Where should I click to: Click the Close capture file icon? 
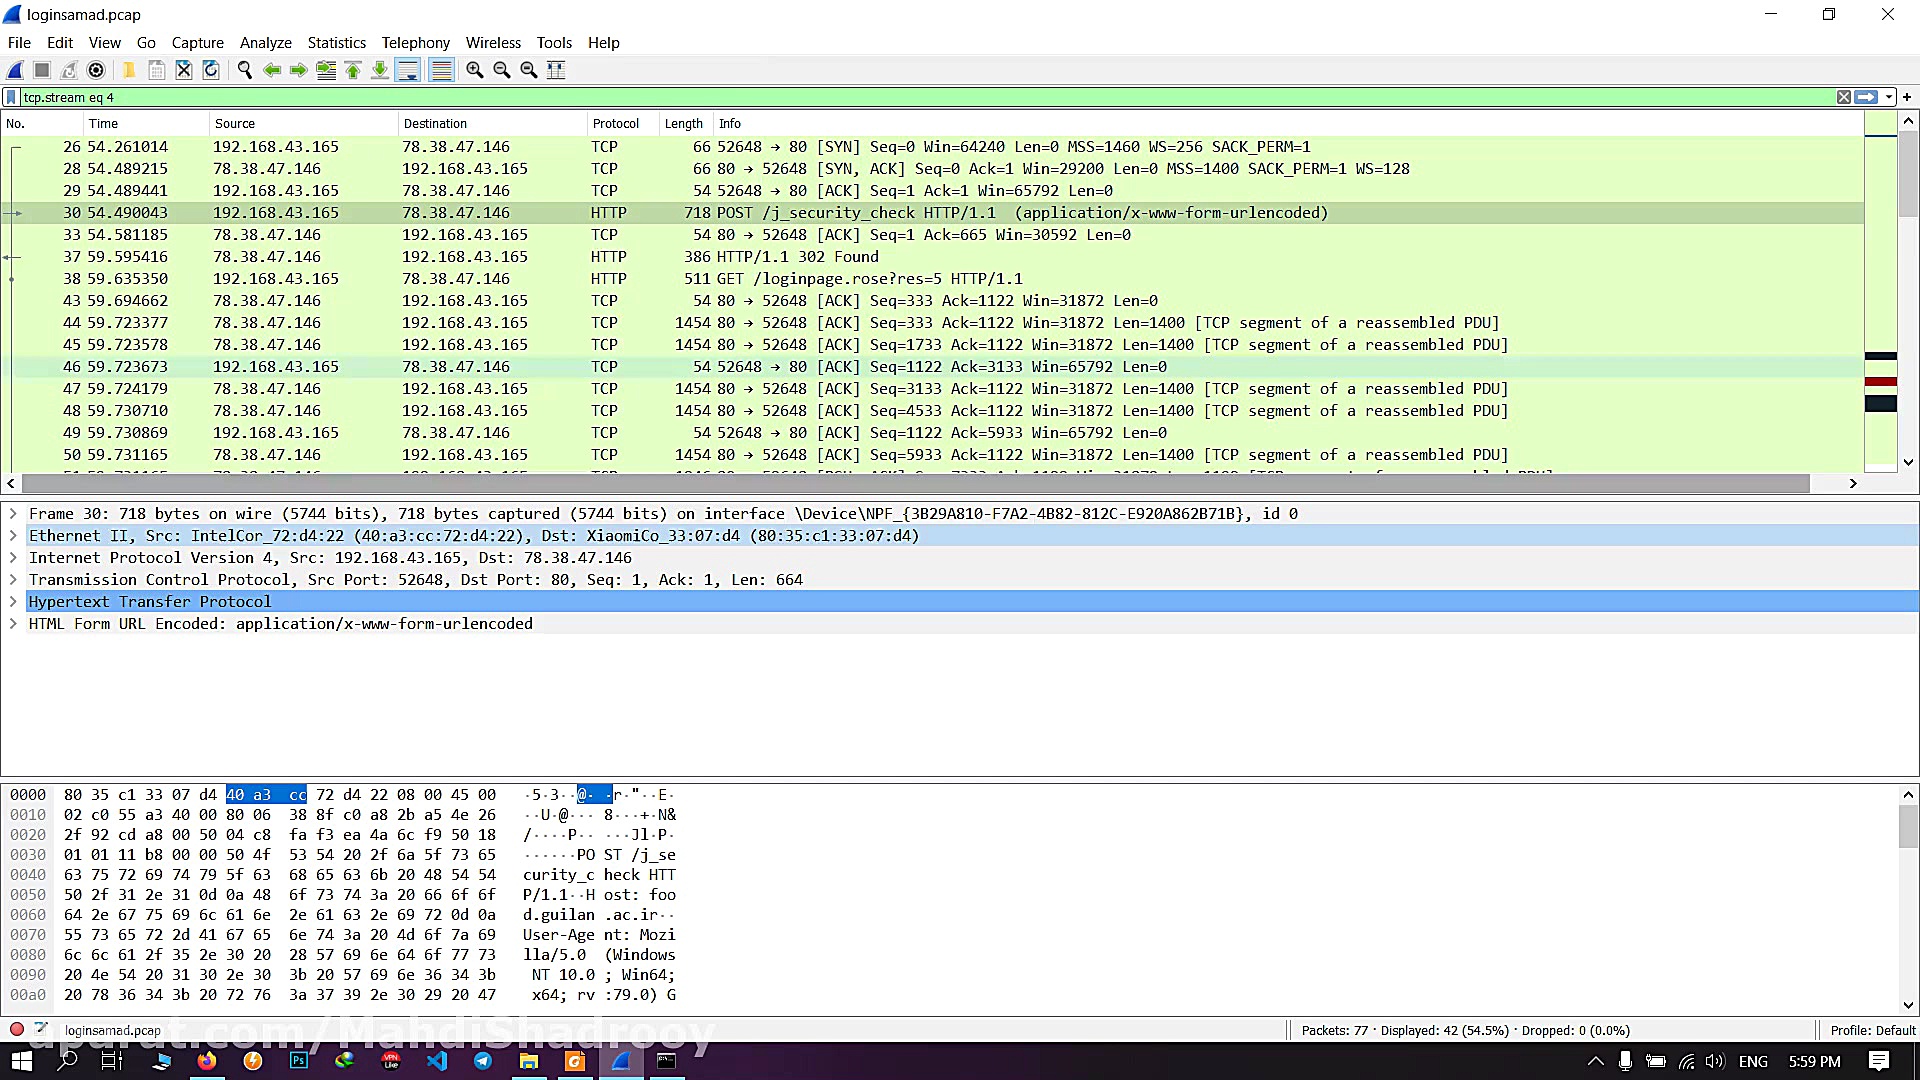point(184,70)
